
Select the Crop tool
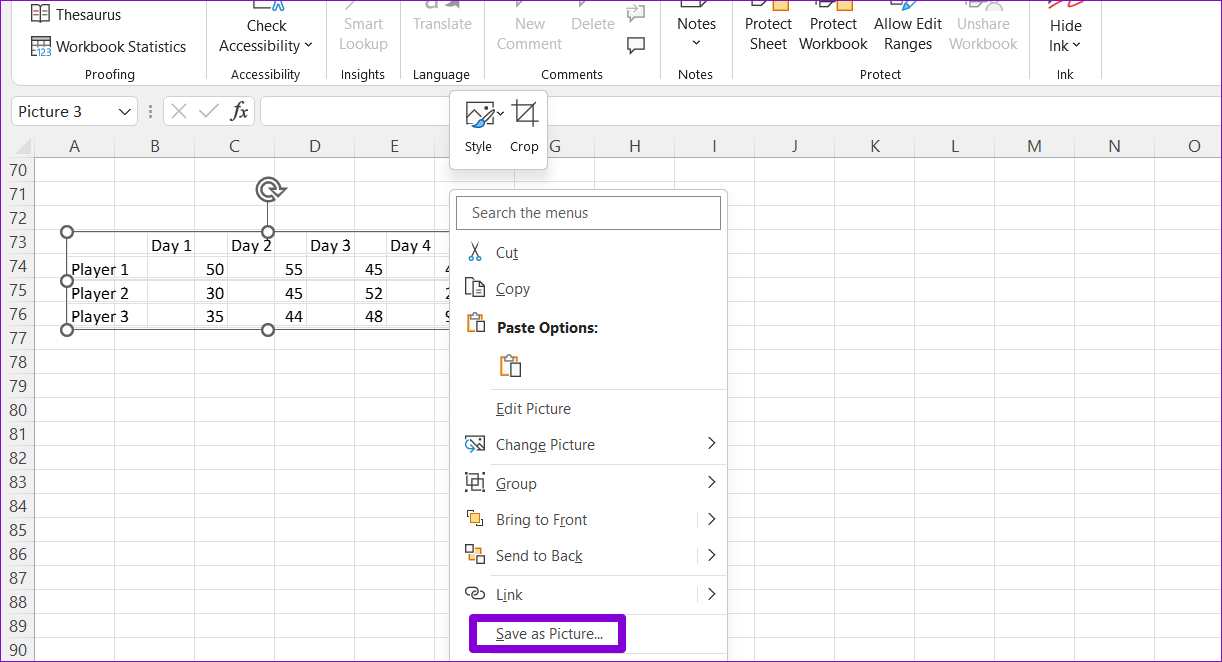tap(524, 128)
